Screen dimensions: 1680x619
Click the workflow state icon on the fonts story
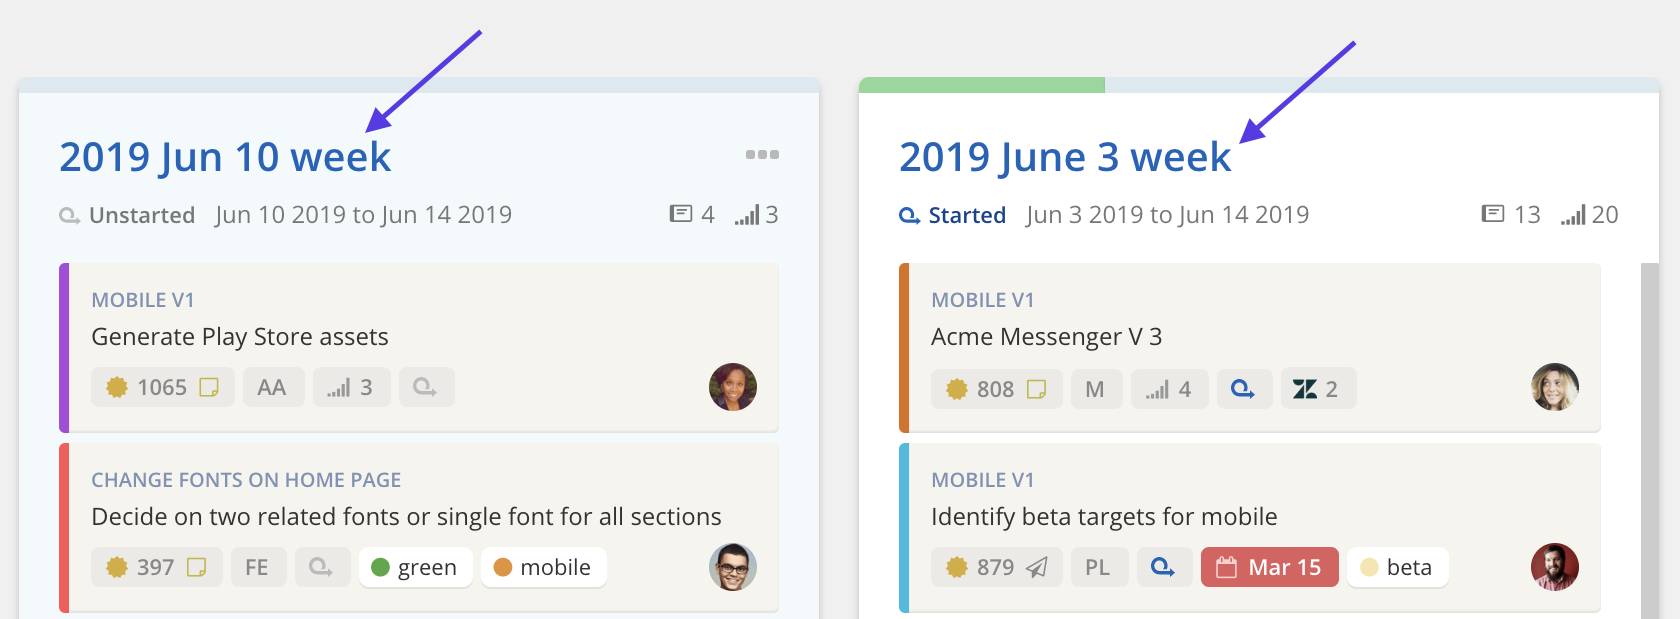pos(321,567)
